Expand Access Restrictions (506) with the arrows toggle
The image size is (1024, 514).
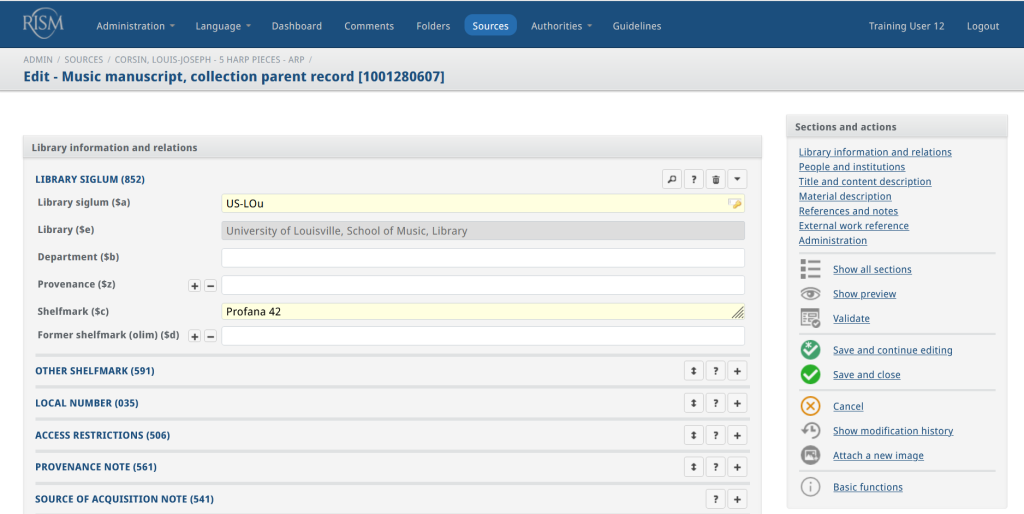pyautogui.click(x=692, y=436)
